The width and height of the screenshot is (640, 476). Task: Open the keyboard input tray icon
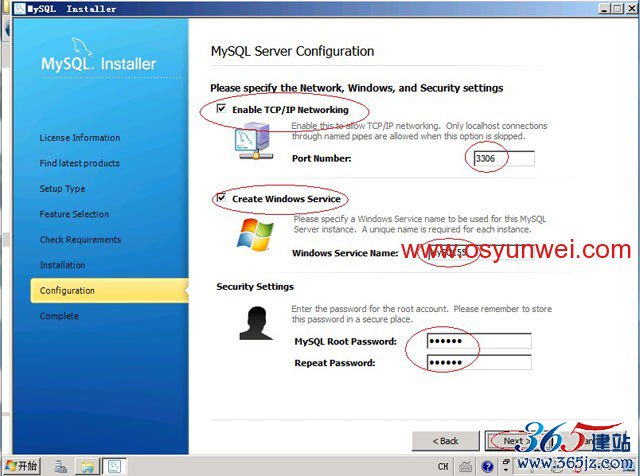[x=466, y=466]
